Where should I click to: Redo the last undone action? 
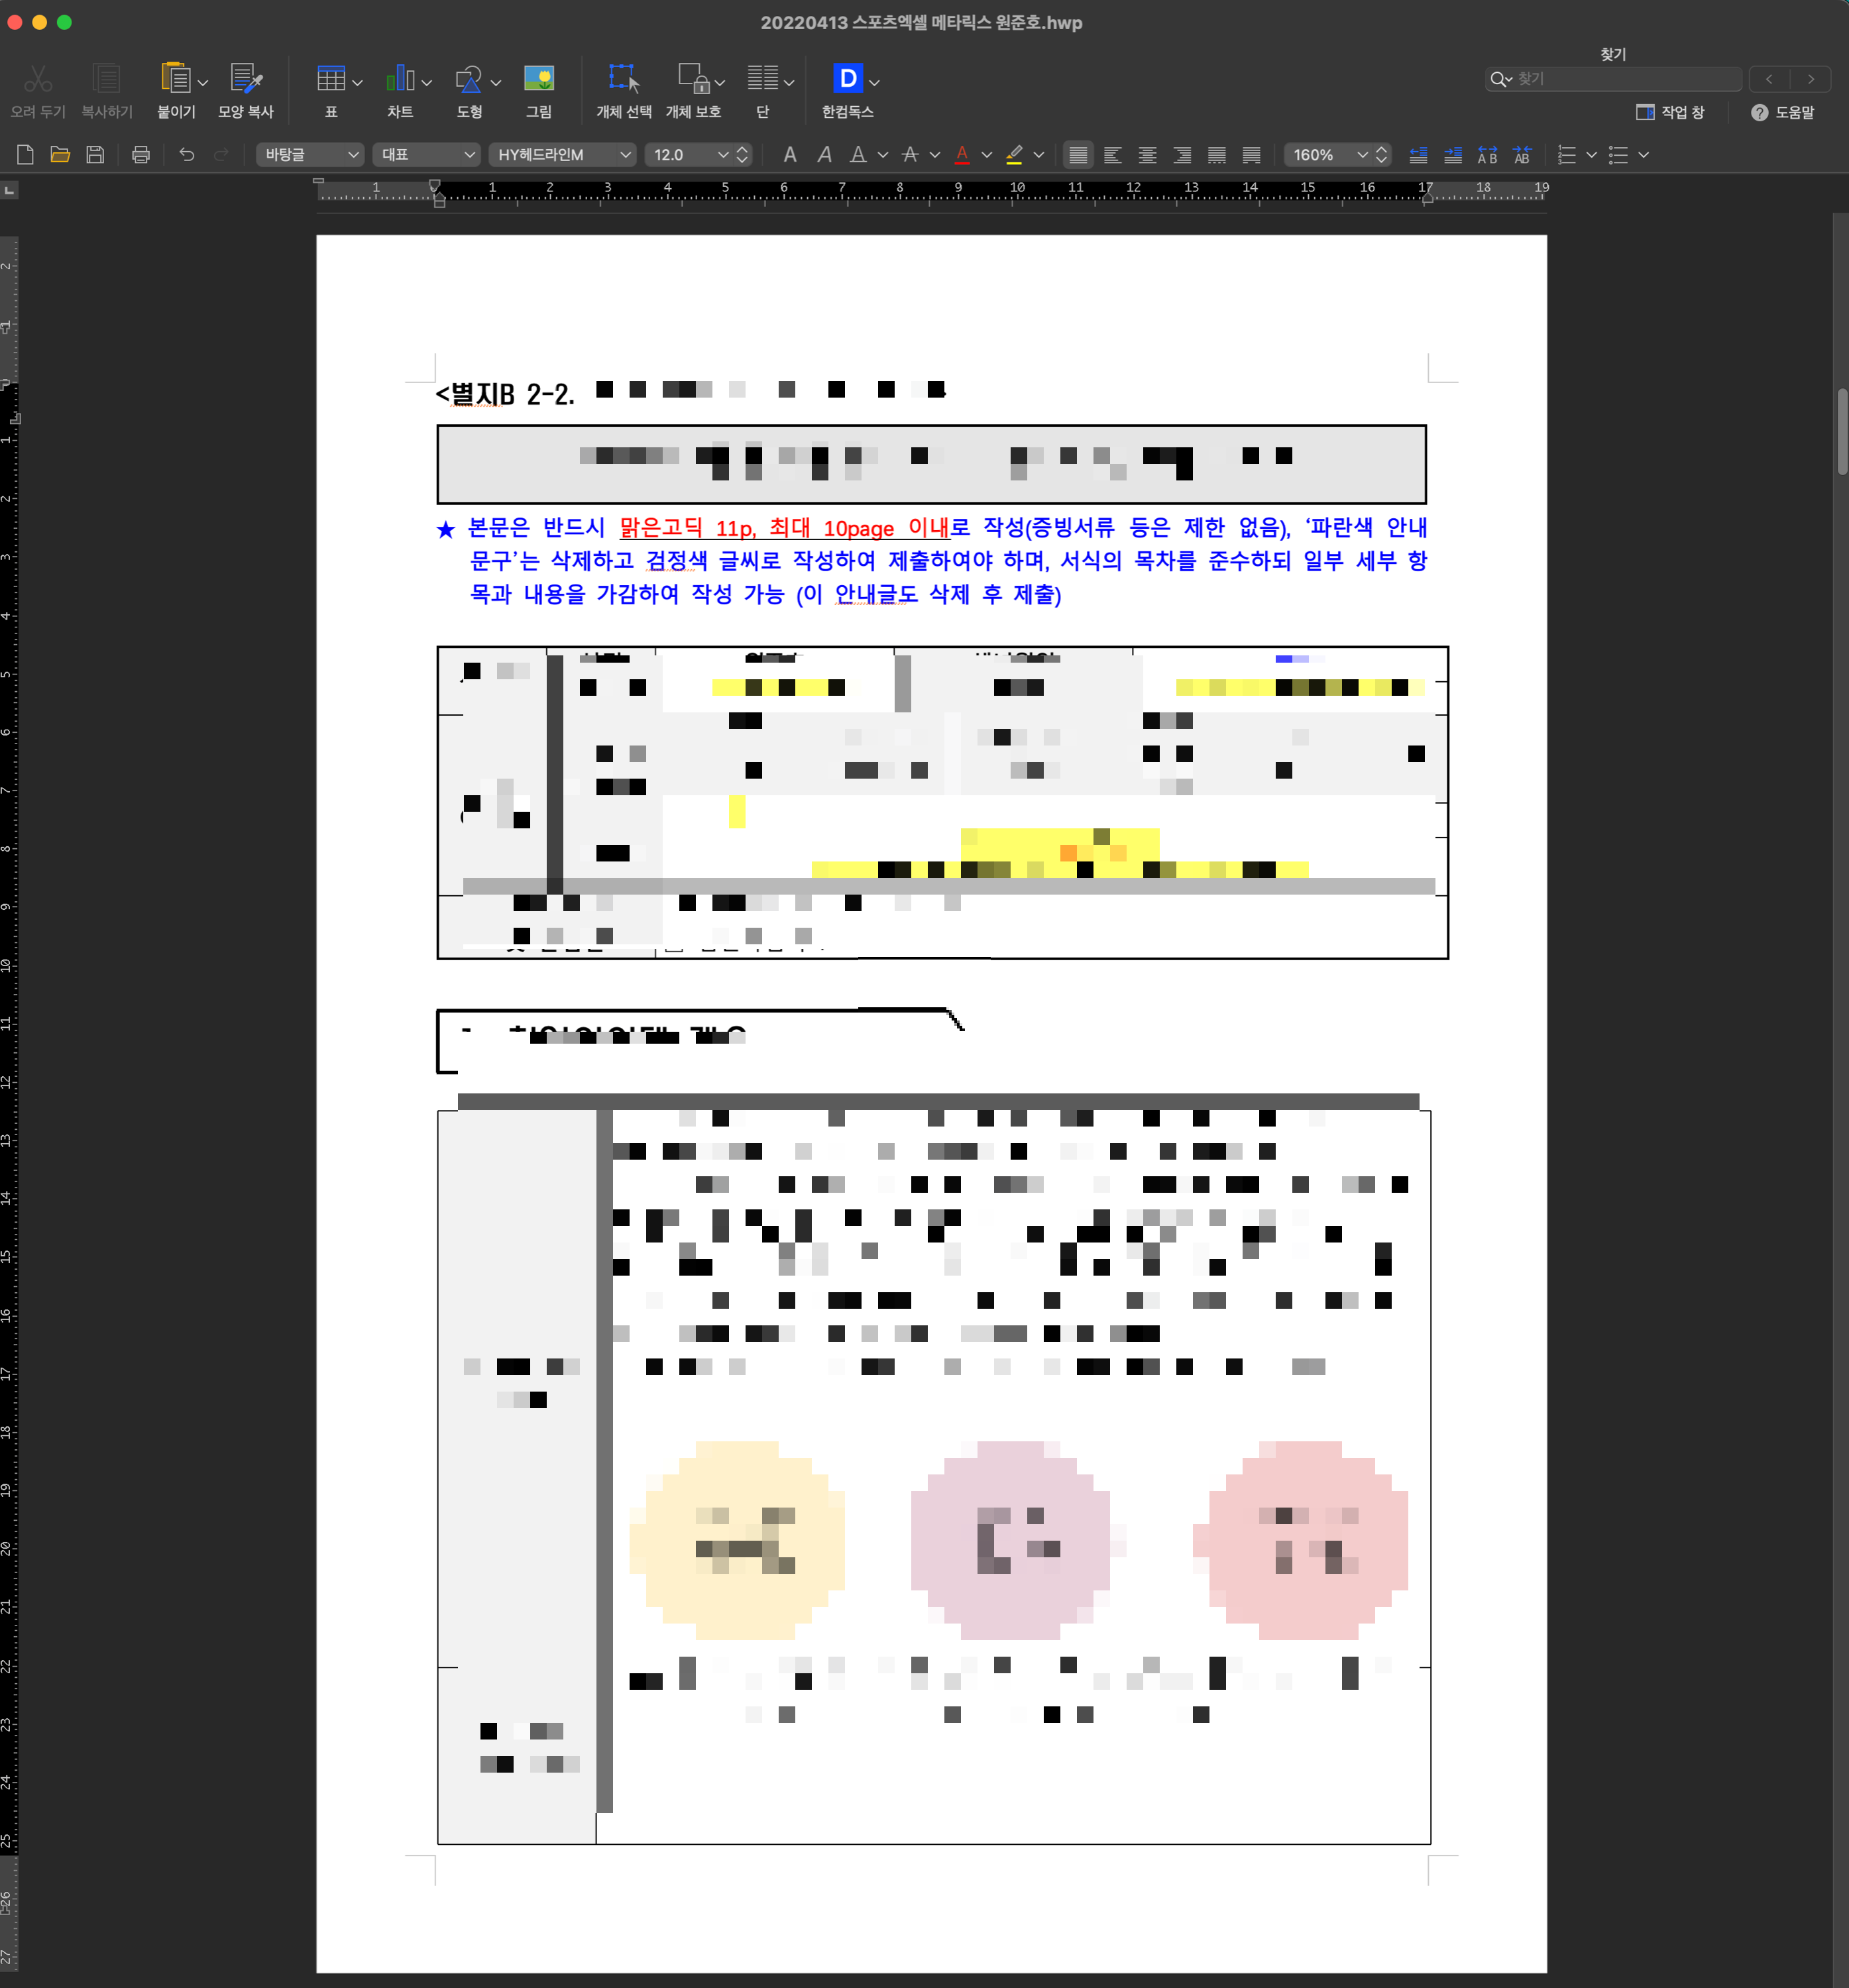pyautogui.click(x=222, y=154)
